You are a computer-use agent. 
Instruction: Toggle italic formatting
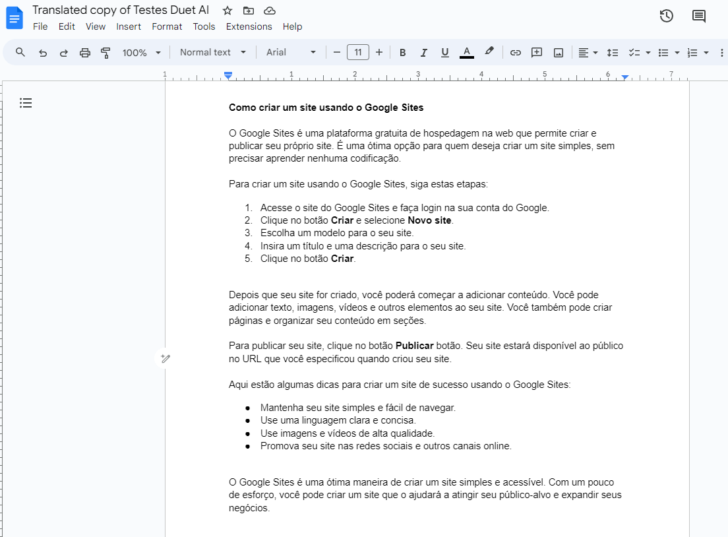(423, 52)
